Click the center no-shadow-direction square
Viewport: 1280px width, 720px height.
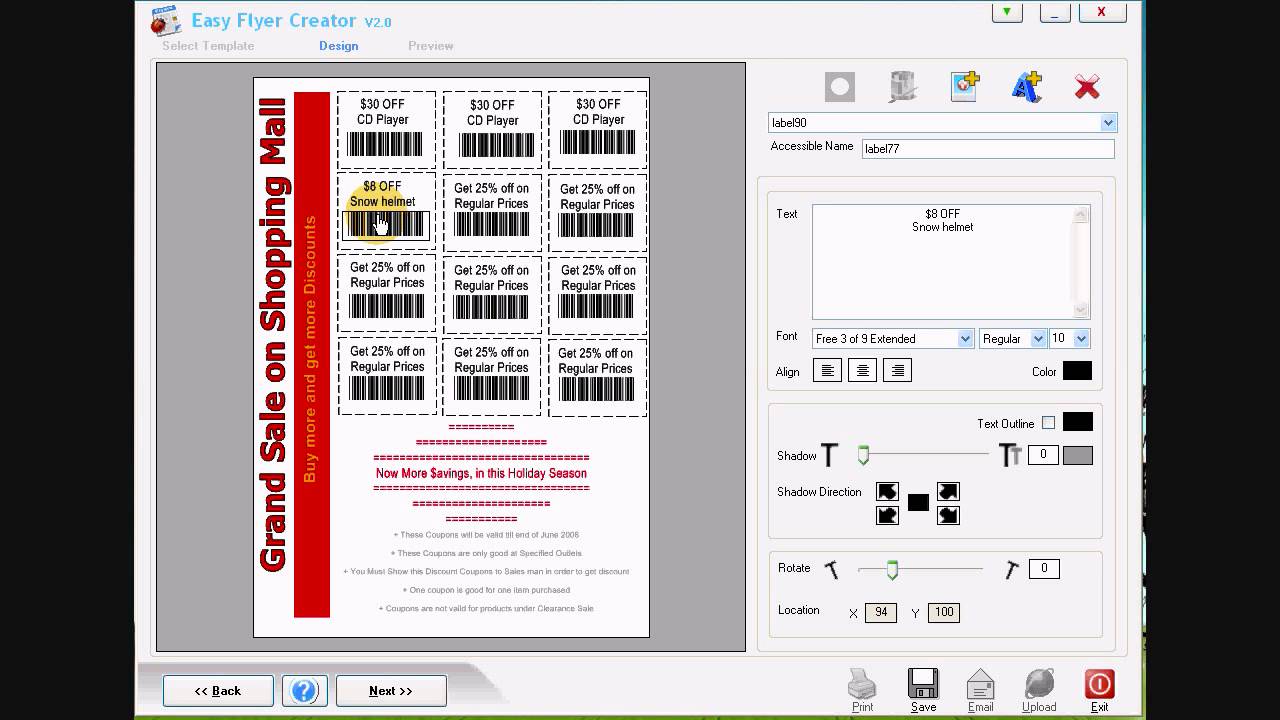click(x=918, y=503)
